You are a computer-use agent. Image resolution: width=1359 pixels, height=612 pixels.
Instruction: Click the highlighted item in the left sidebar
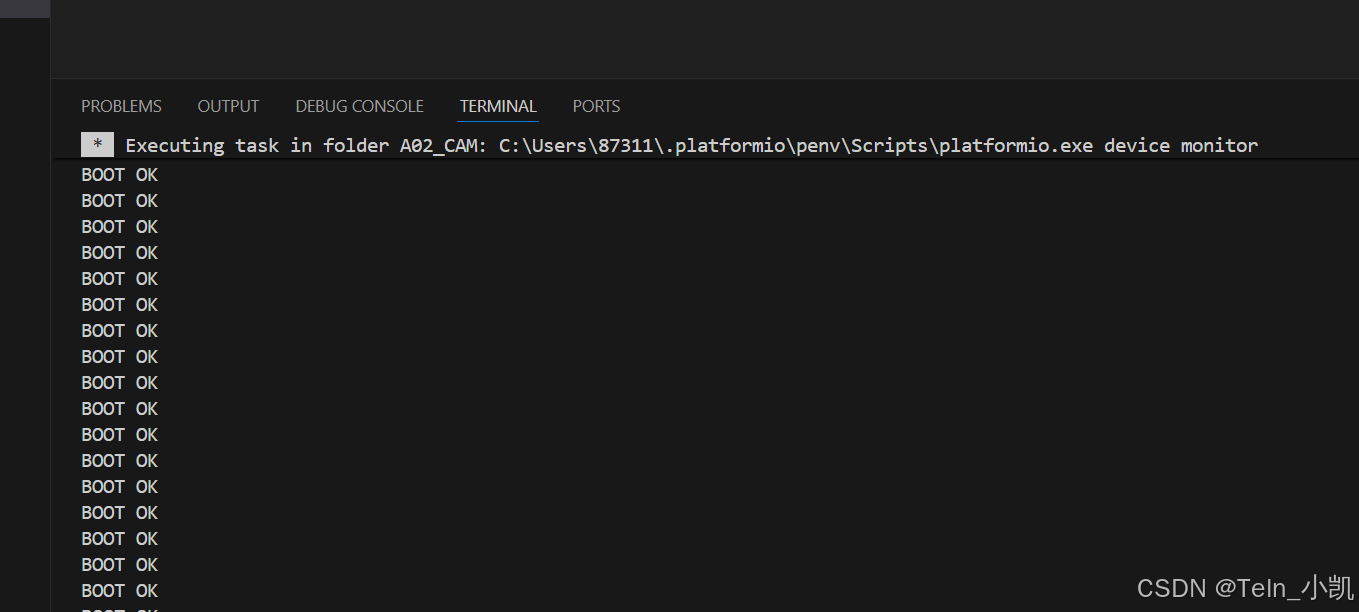point(25,8)
